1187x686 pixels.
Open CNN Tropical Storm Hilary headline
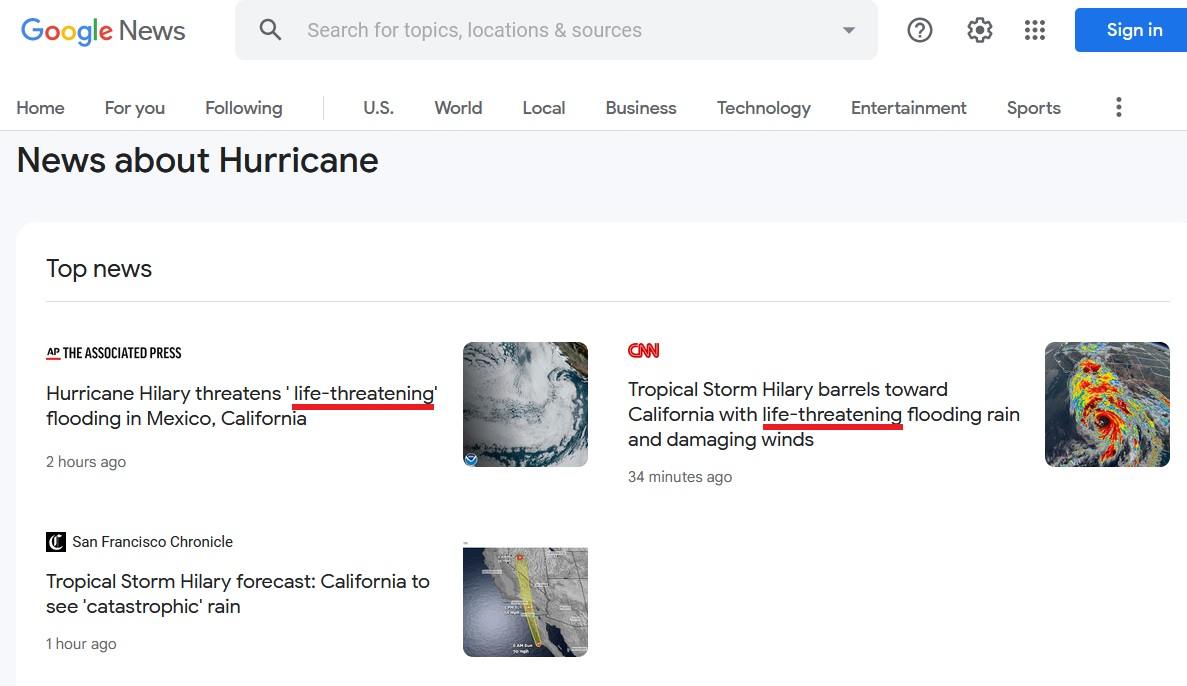coord(823,414)
